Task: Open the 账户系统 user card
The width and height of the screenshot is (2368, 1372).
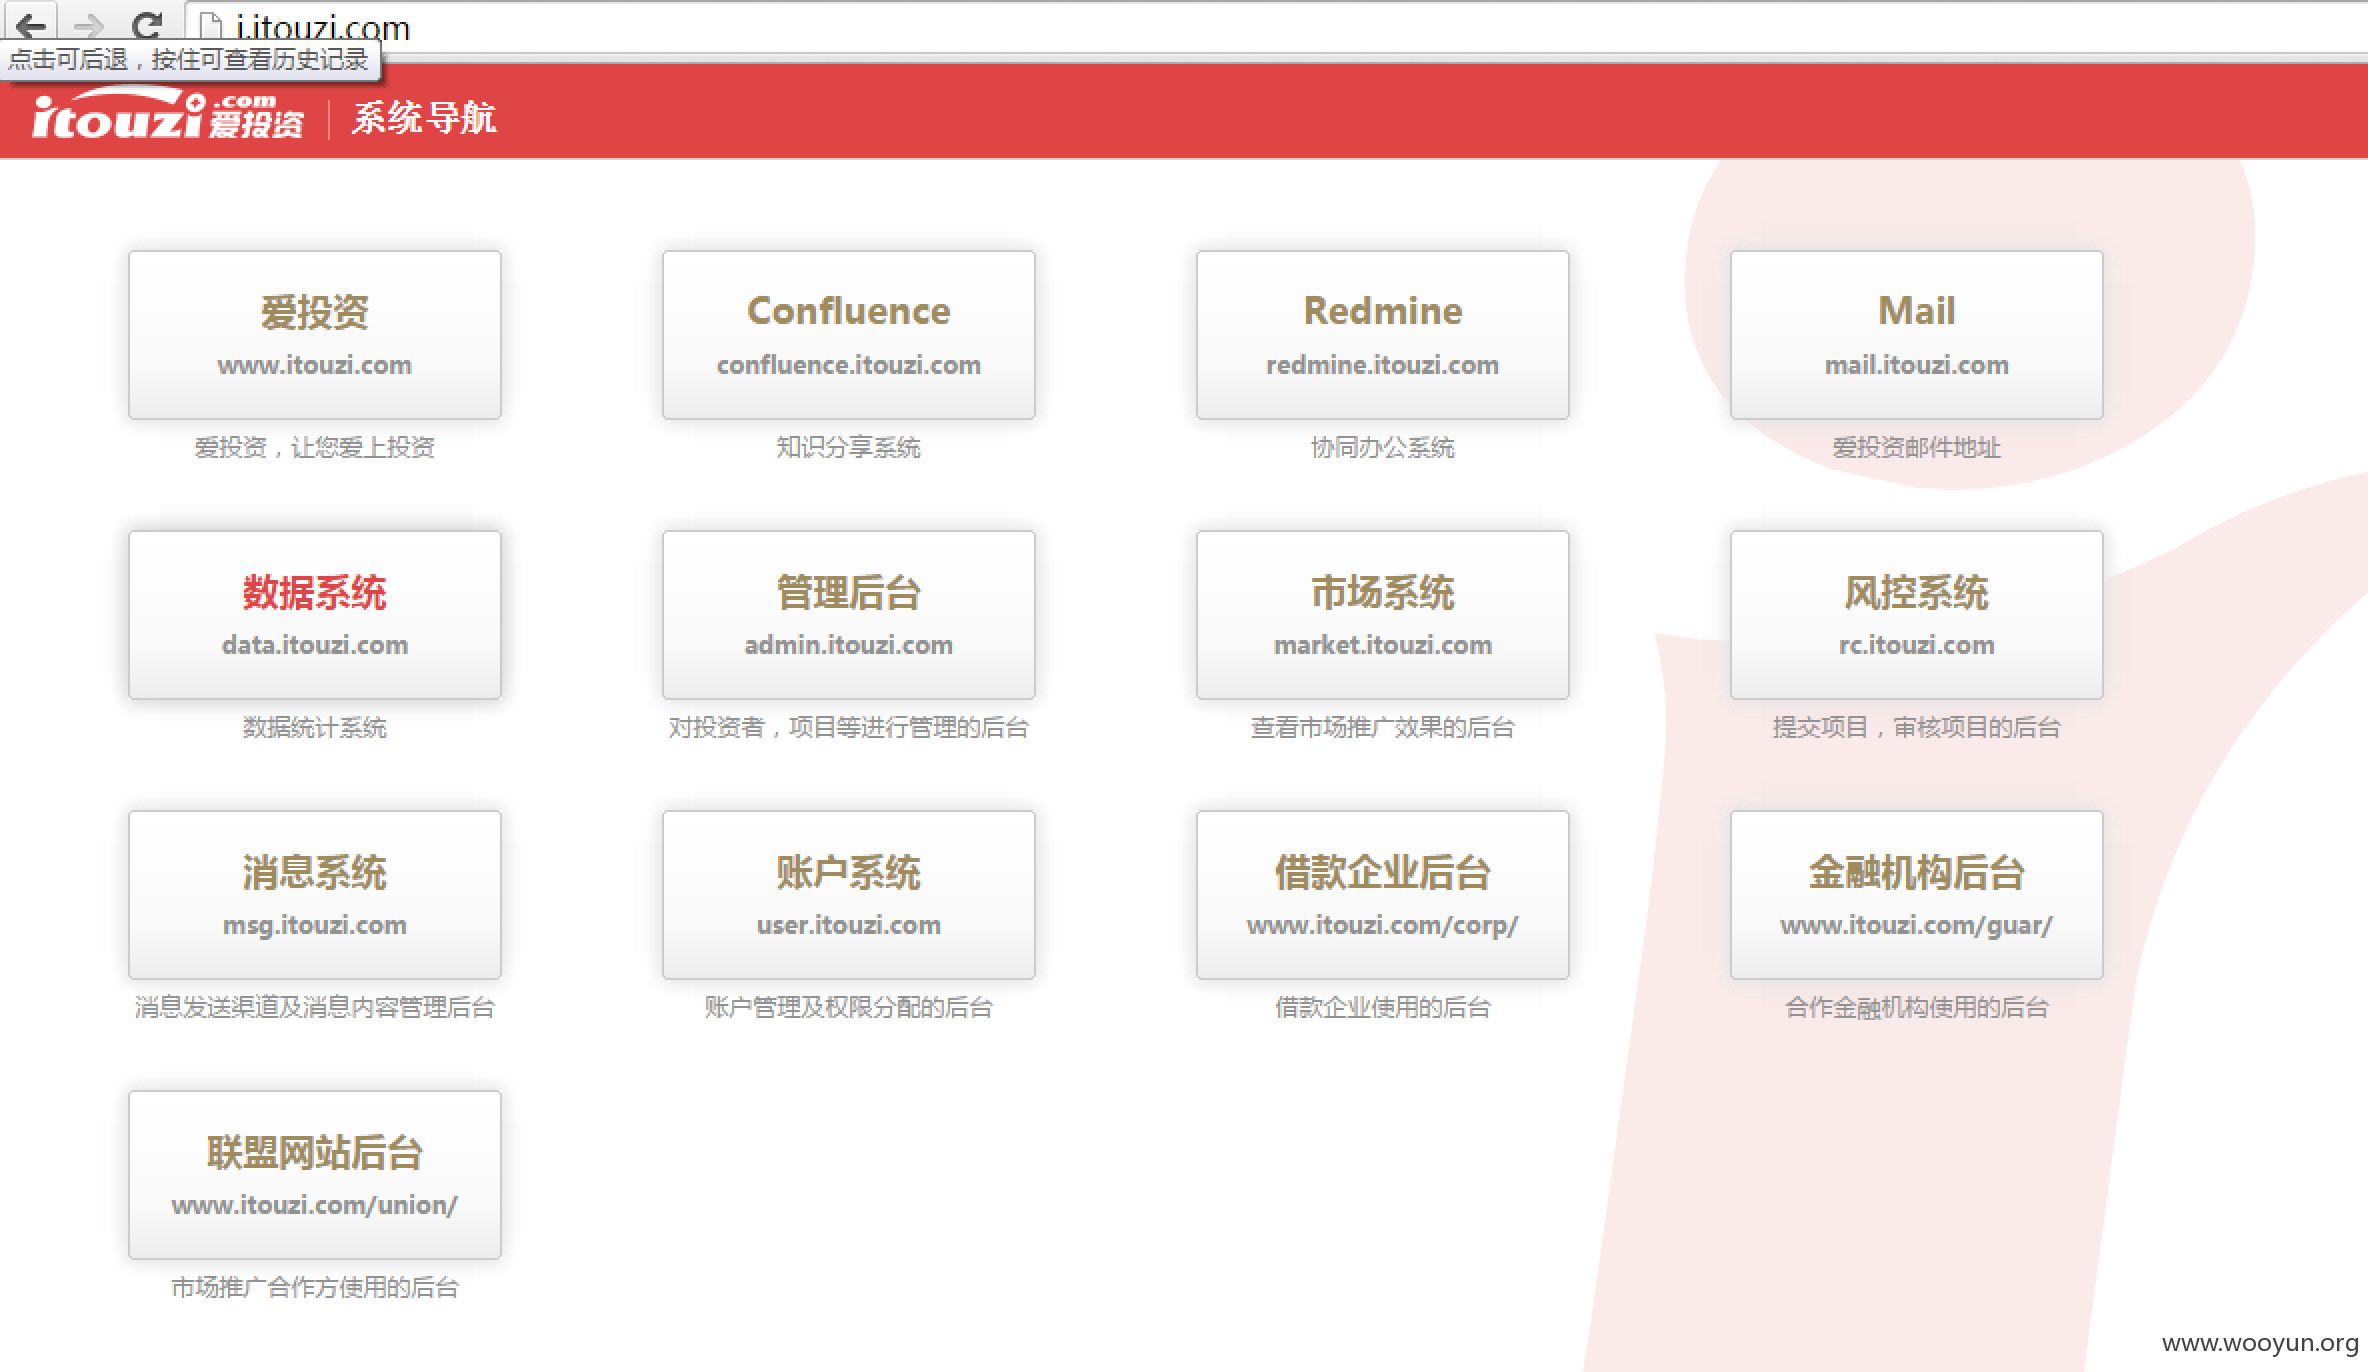Action: [x=849, y=895]
